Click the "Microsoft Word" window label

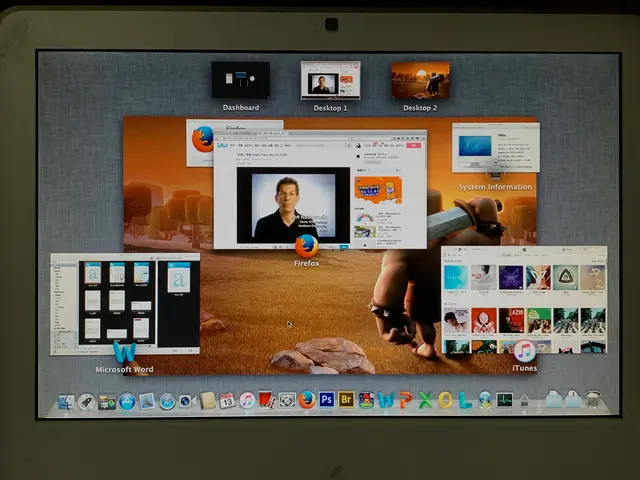coord(124,369)
